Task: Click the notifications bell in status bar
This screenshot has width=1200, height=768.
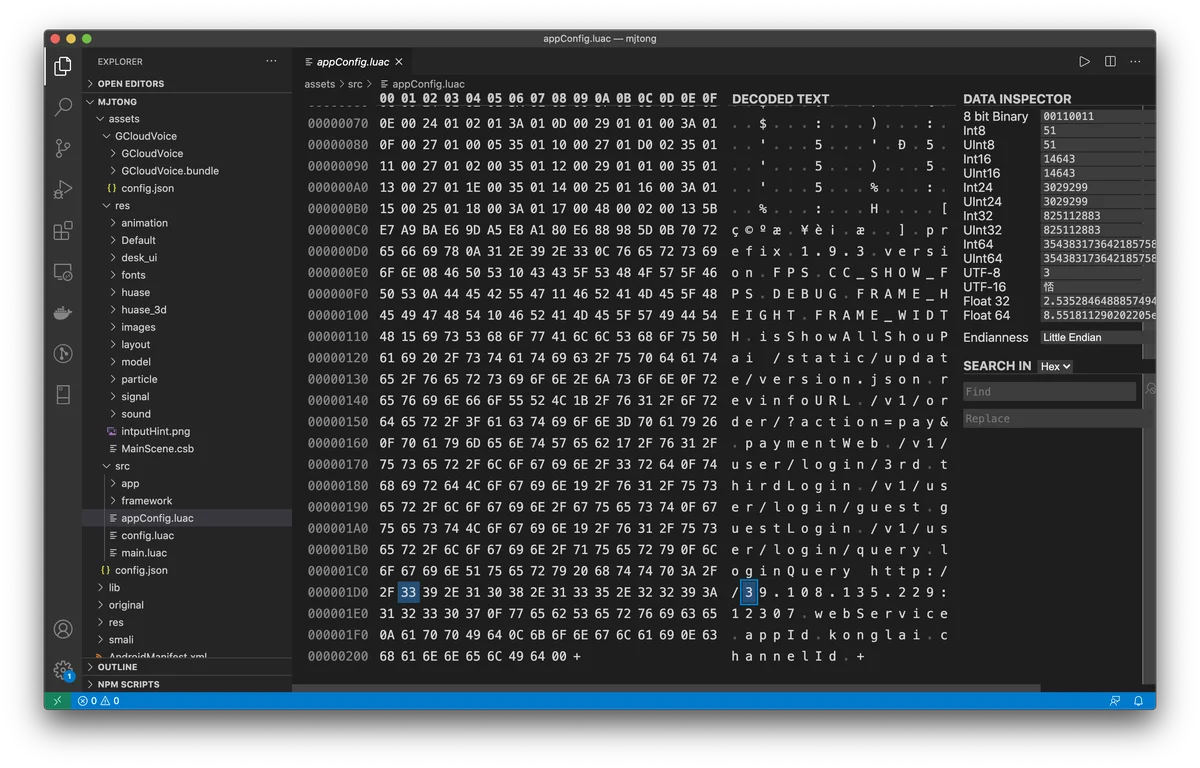Action: tap(1138, 701)
